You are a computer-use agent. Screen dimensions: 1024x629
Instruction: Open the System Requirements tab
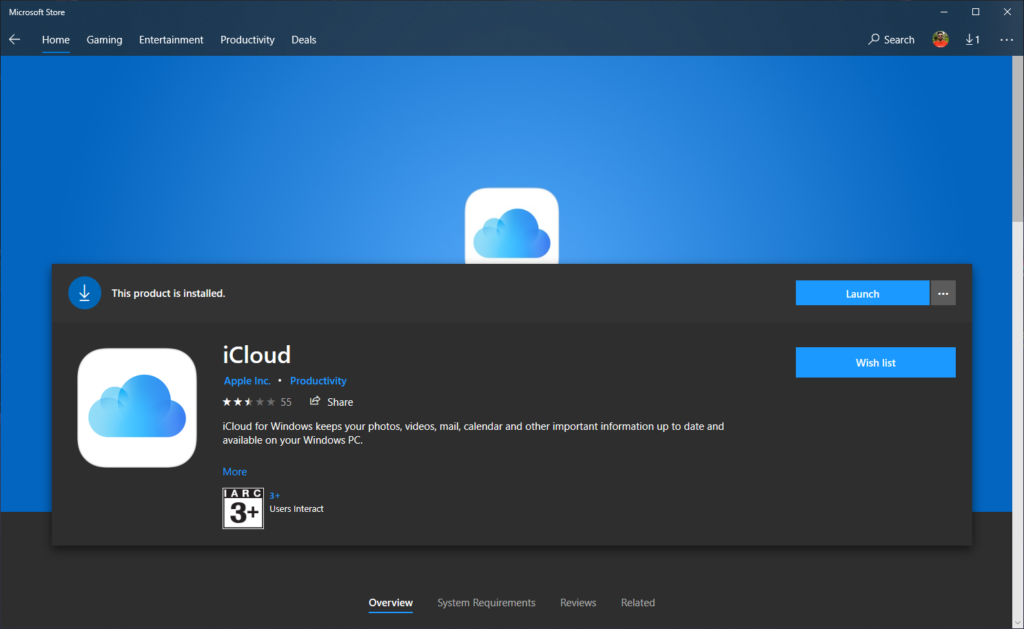[486, 602]
